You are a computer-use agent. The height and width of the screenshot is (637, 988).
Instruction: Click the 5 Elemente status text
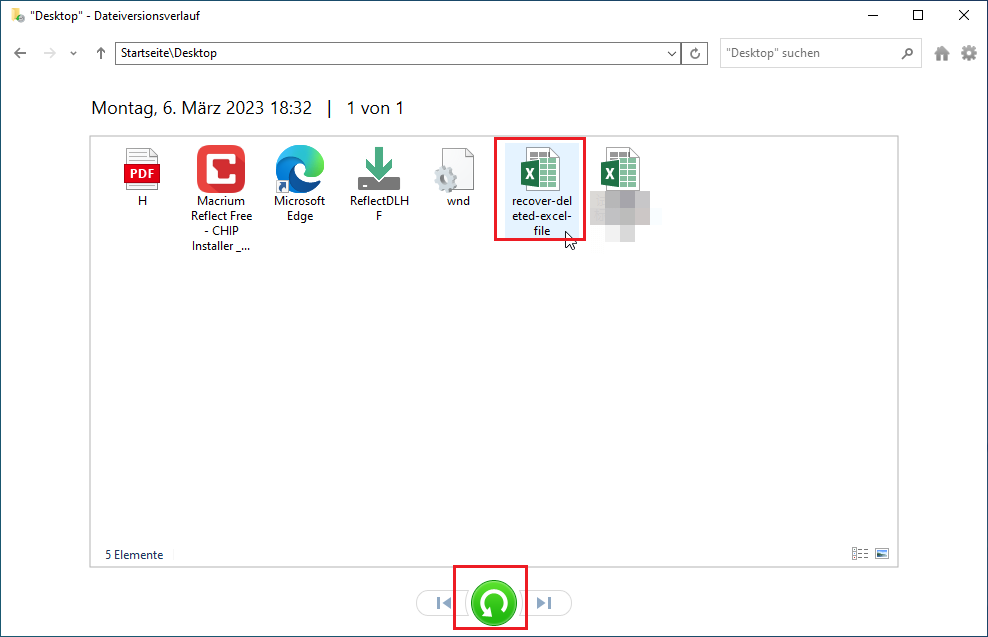(x=134, y=554)
